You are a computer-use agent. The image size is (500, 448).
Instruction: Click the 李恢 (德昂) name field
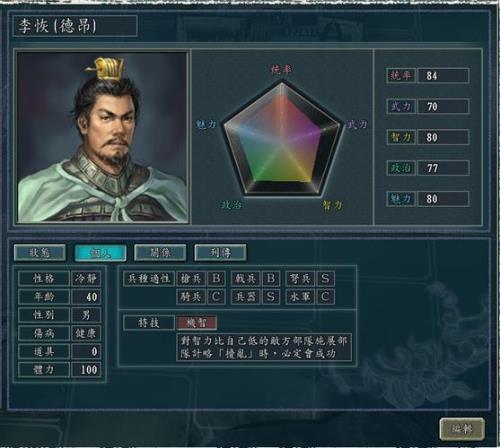click(x=75, y=26)
